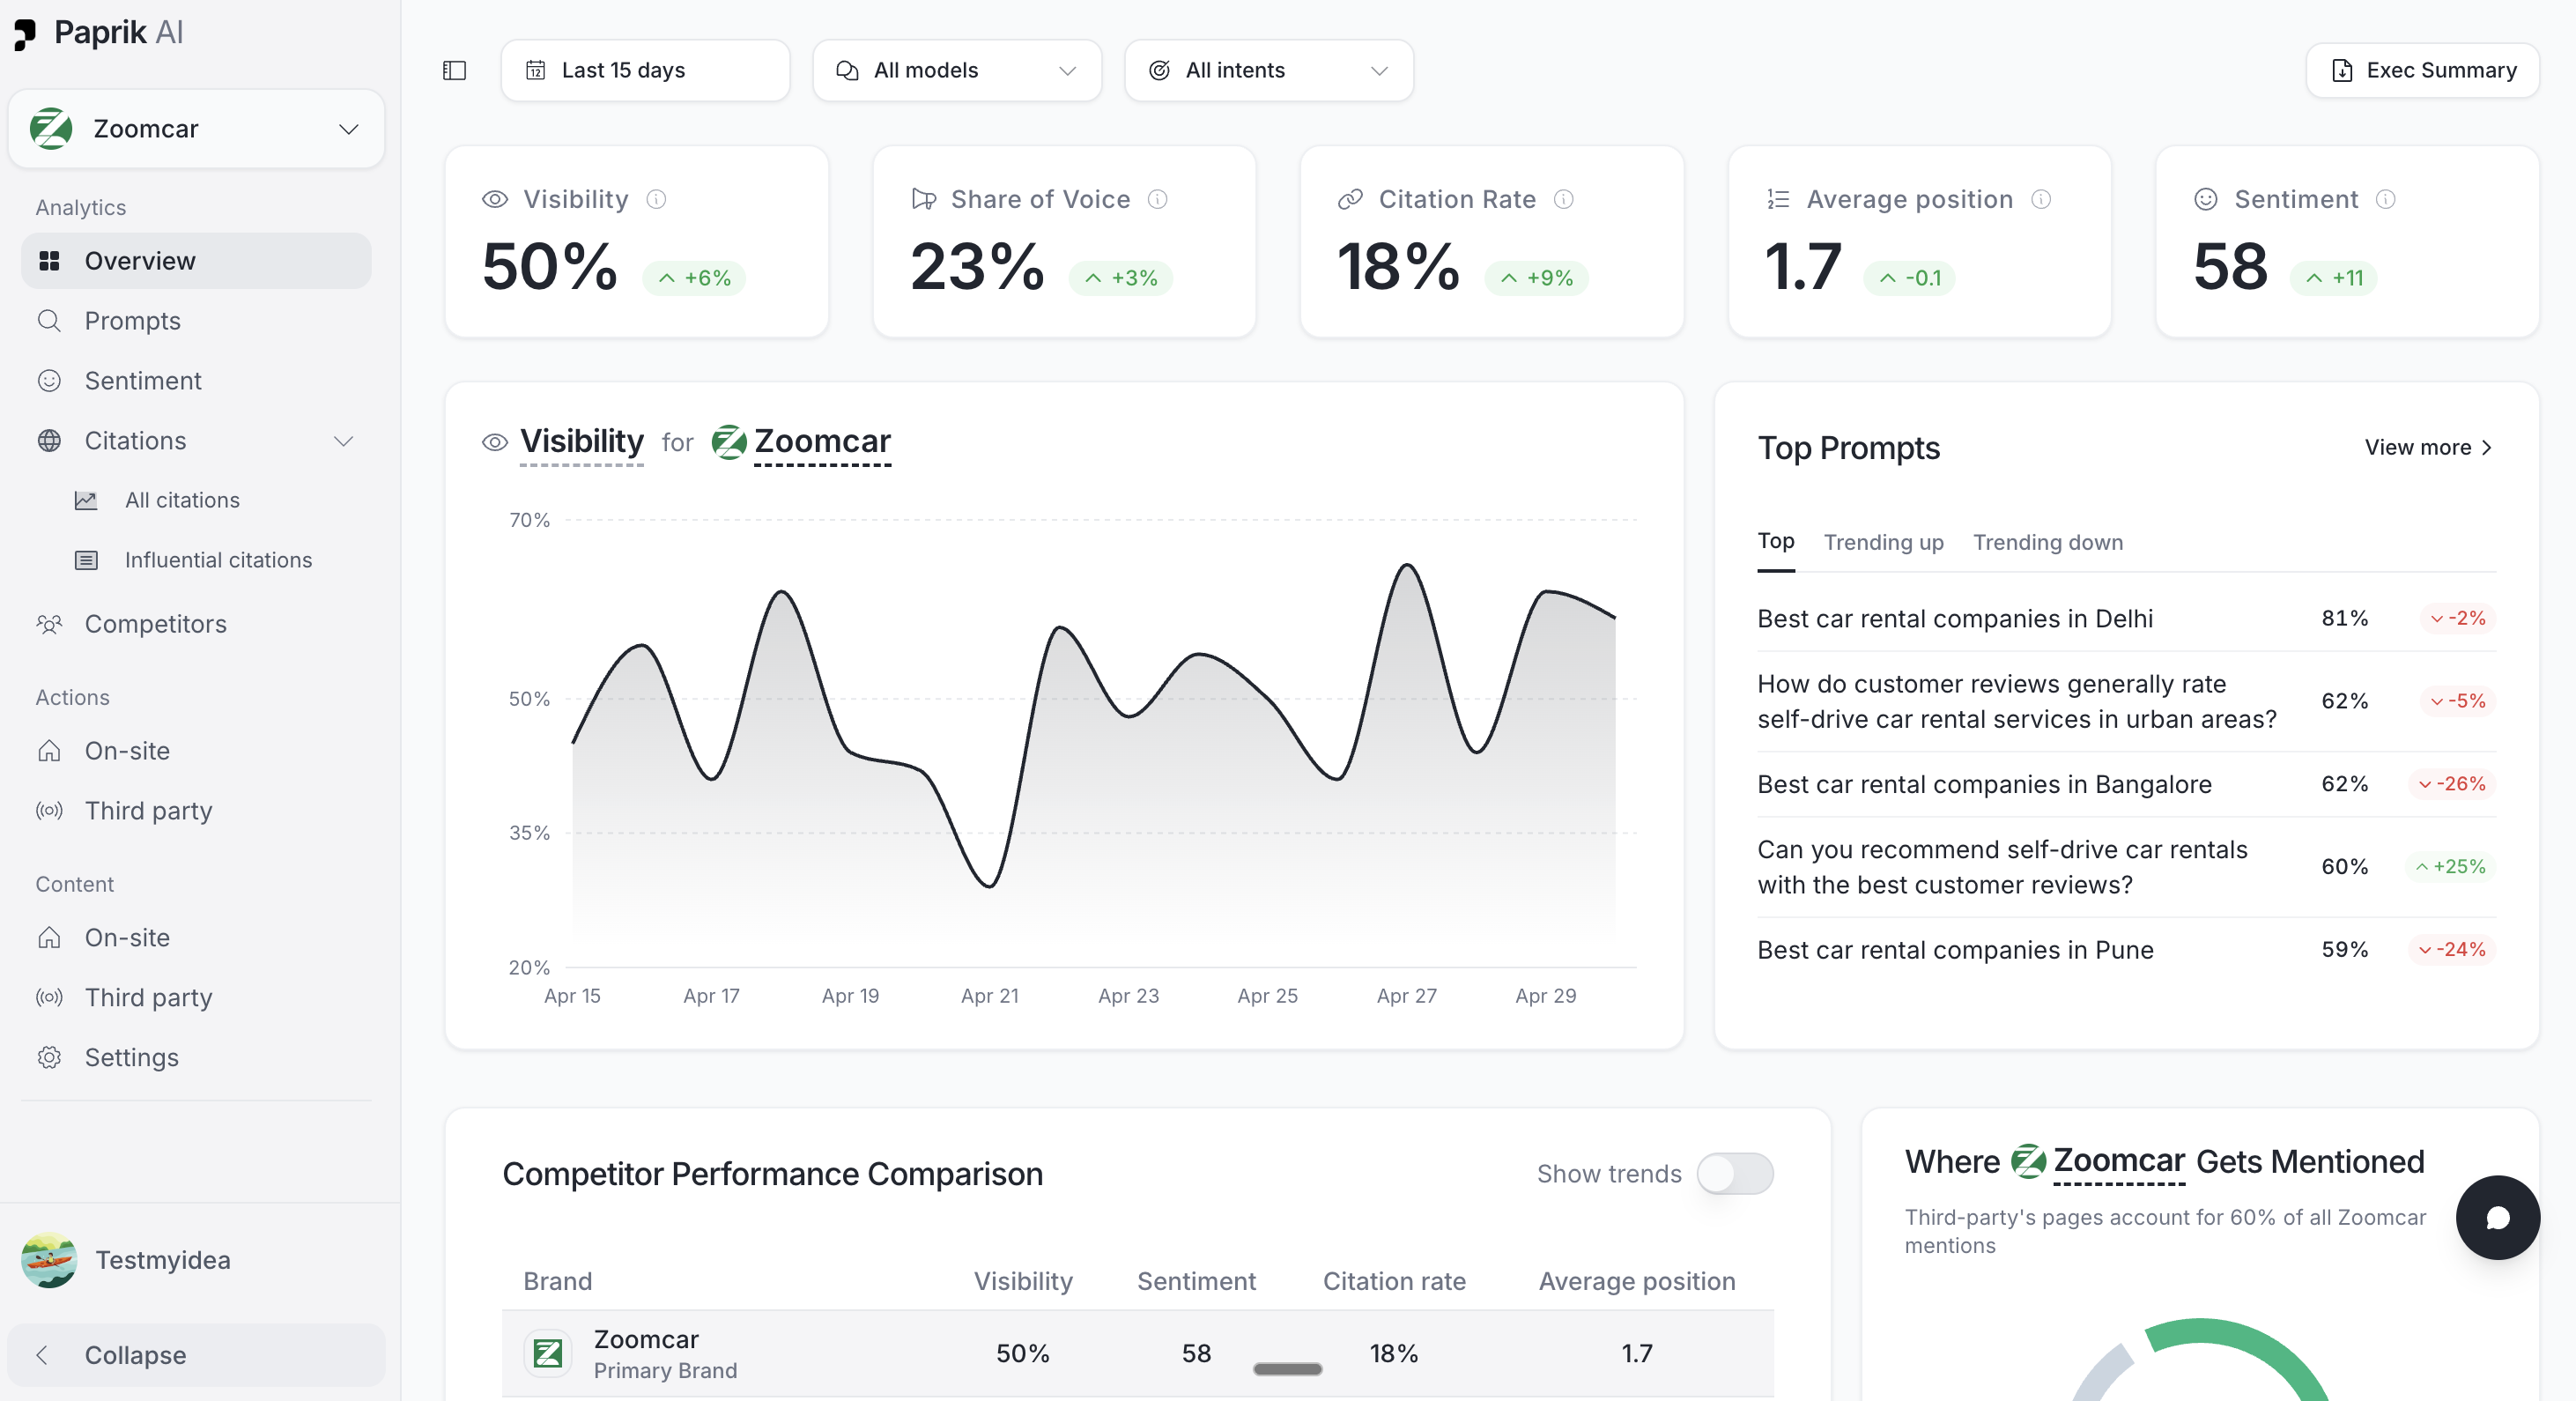Click the Visibility column header
The width and height of the screenshot is (2576, 1401).
(1023, 1281)
